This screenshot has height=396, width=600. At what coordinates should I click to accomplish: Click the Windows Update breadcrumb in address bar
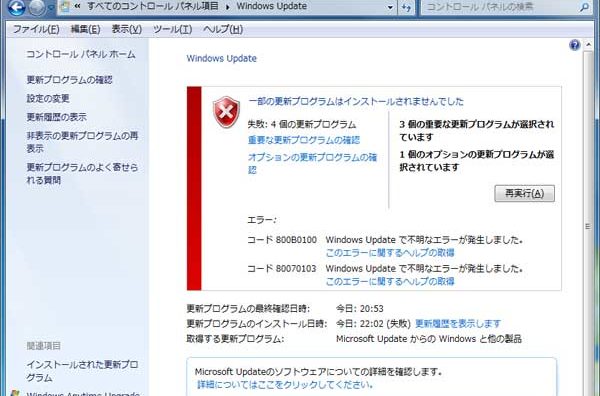(x=272, y=6)
